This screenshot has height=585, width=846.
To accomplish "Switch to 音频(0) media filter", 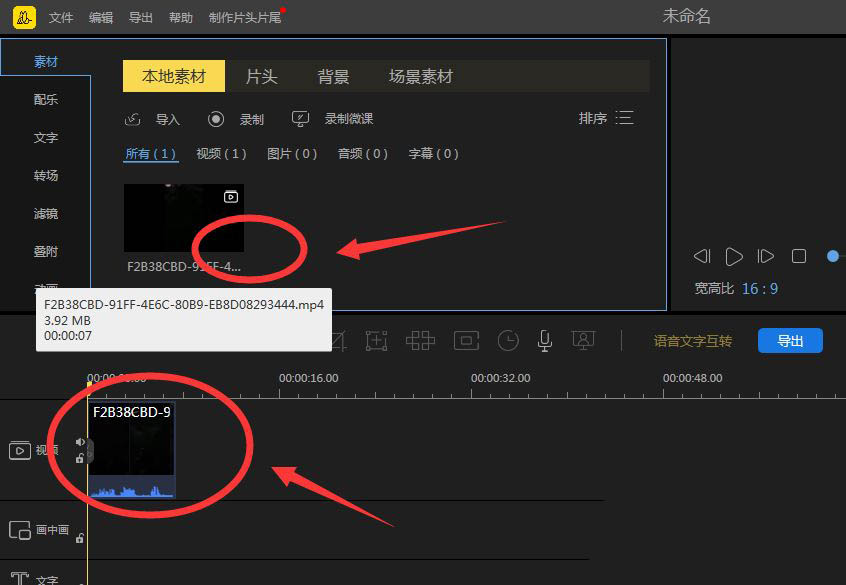I will click(362, 154).
